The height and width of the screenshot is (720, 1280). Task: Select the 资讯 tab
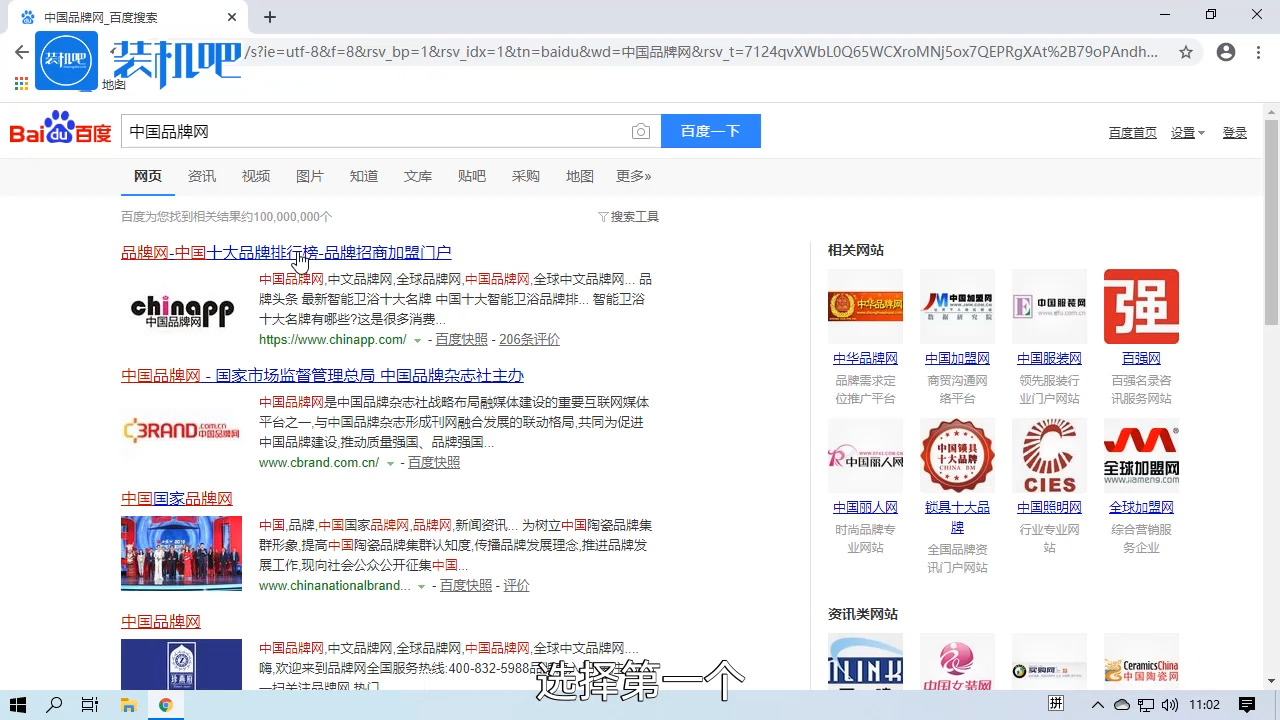[201, 176]
